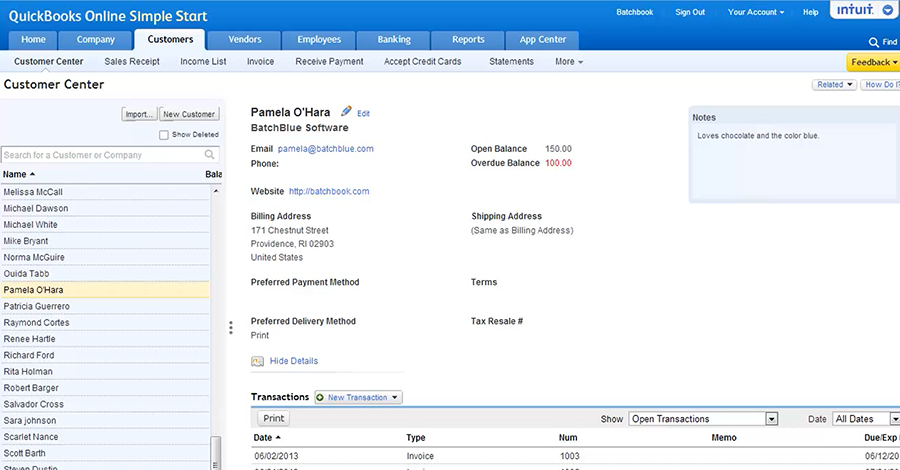Click the magnifier icon in customer search box
Screen dimensions: 900x470
click(x=210, y=154)
